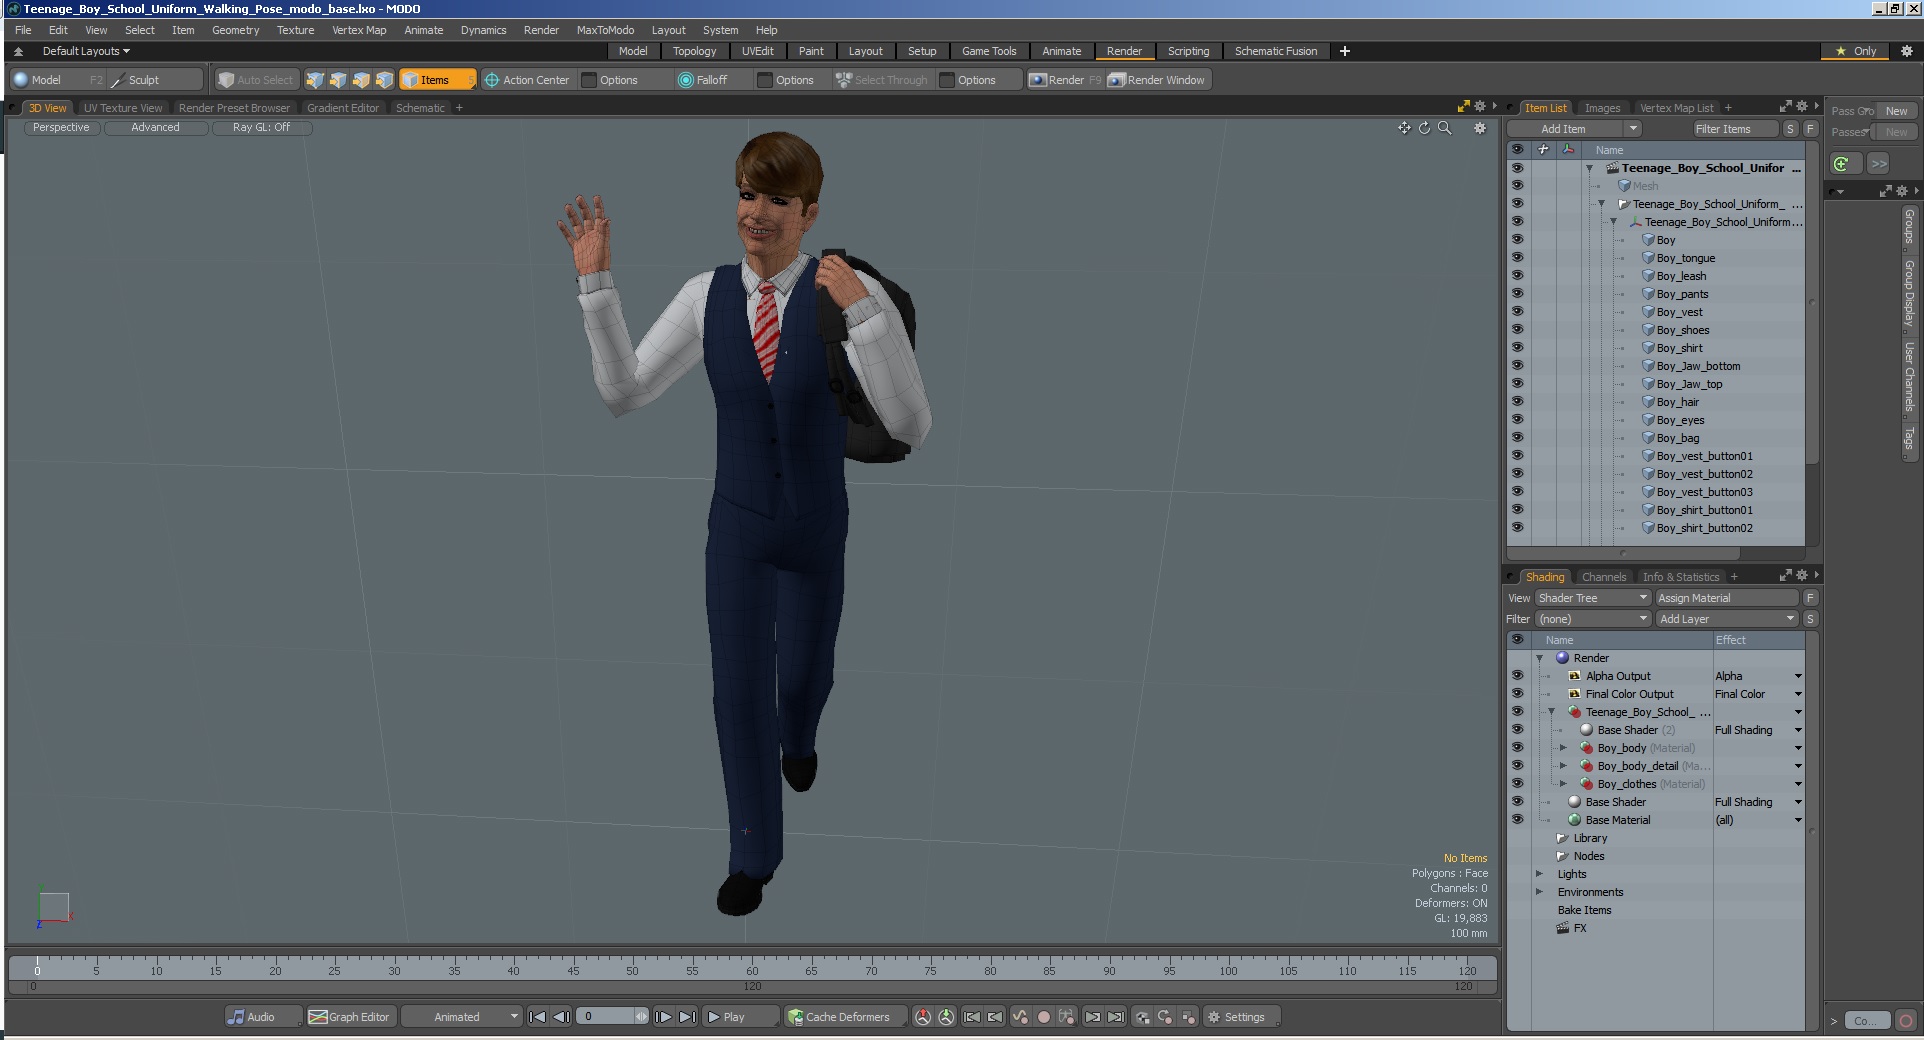Image resolution: width=1924 pixels, height=1040 pixels.
Task: Maximize the Item List panel
Action: (1785, 107)
